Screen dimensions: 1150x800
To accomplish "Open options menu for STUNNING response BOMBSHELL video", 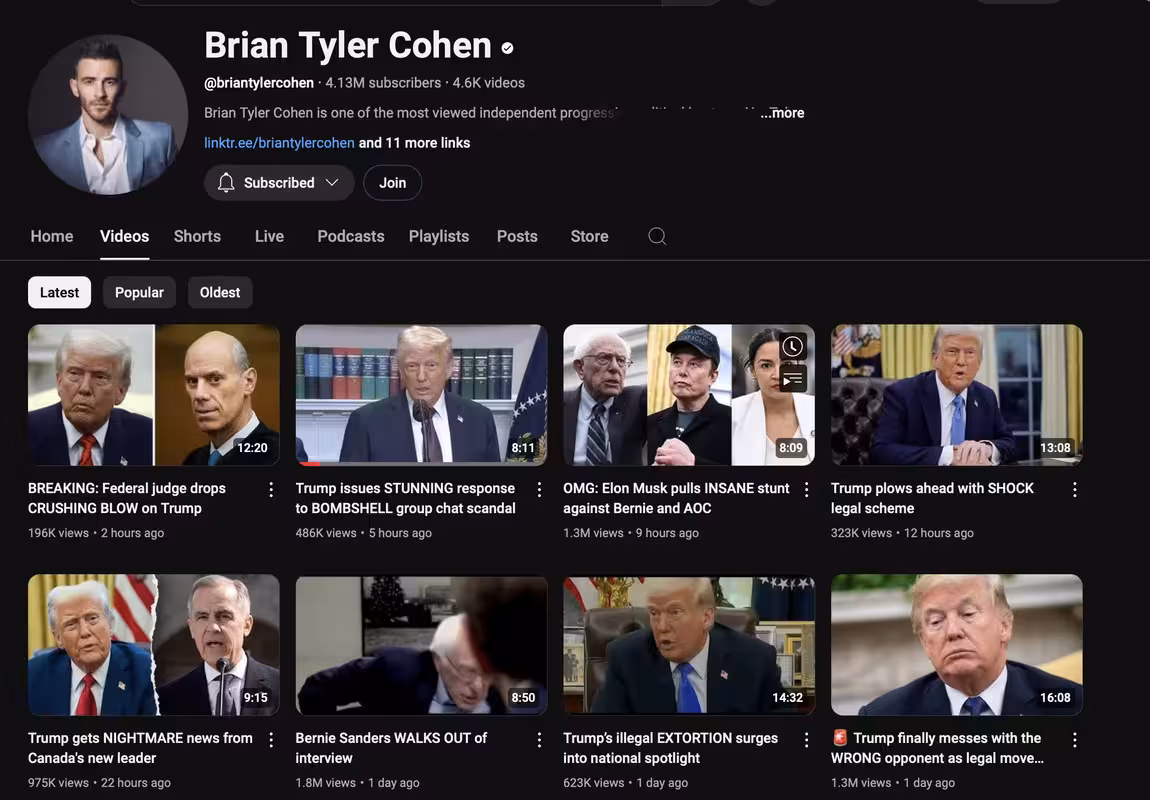I will [x=539, y=490].
